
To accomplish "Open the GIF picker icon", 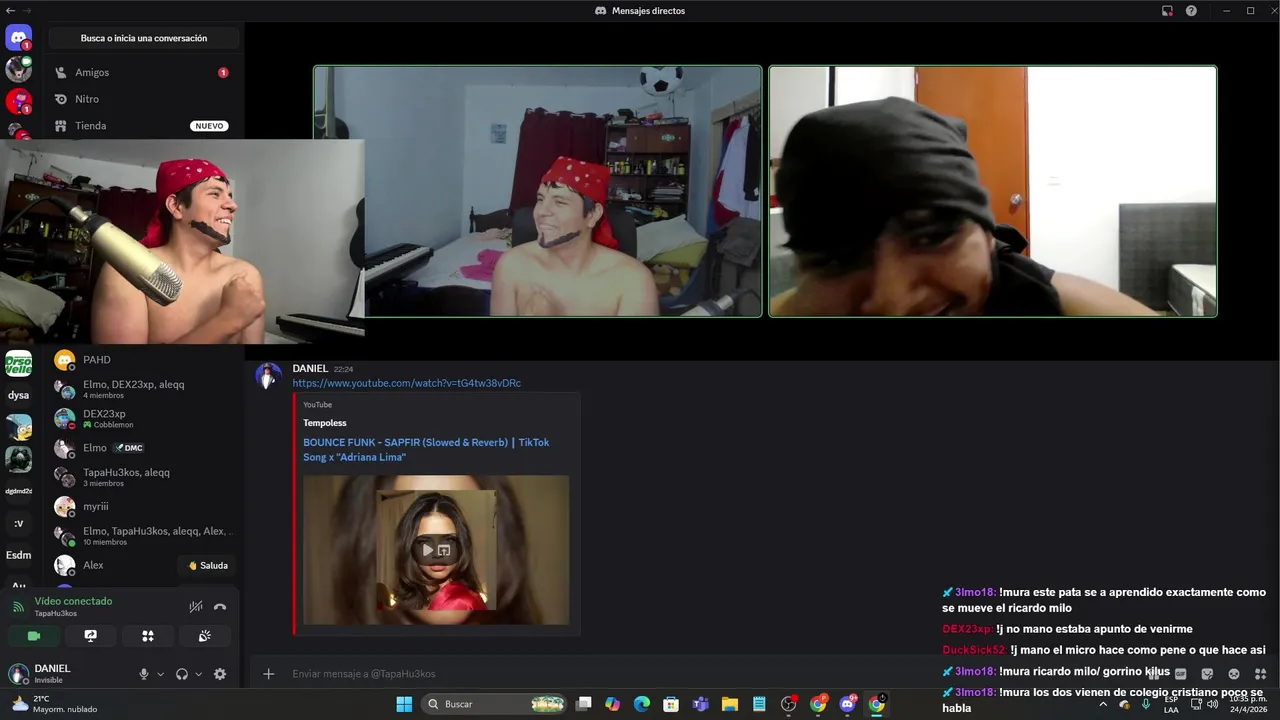I will point(1181,674).
